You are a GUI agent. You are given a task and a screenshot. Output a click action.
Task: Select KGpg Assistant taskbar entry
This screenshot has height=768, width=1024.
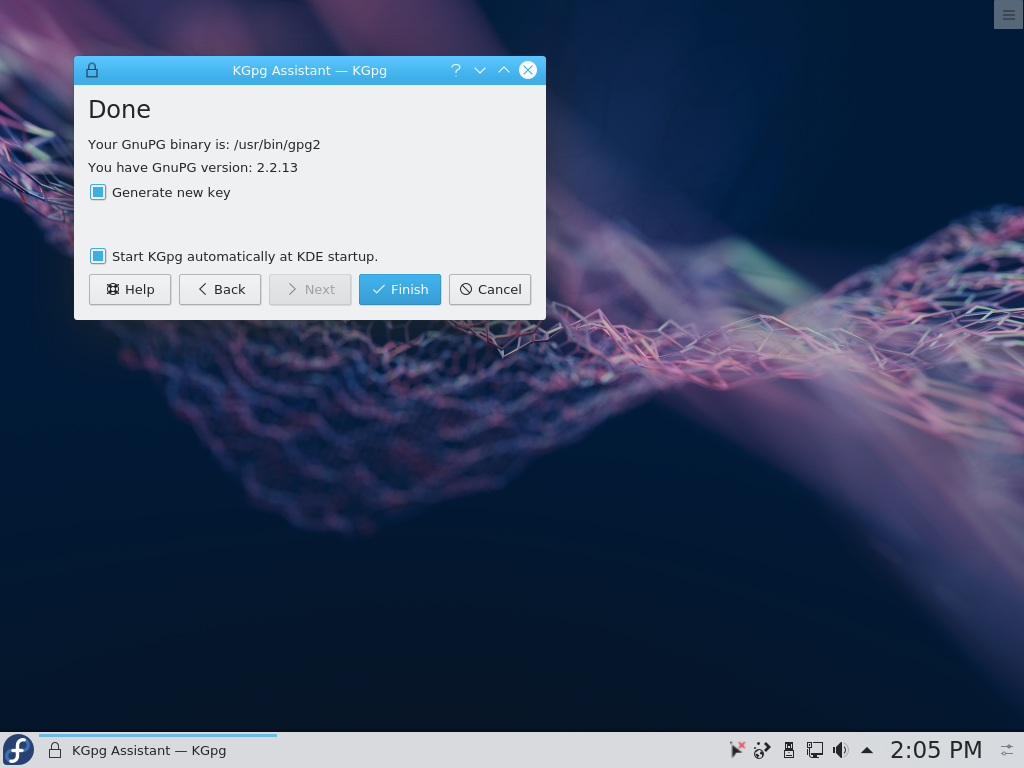pos(158,750)
